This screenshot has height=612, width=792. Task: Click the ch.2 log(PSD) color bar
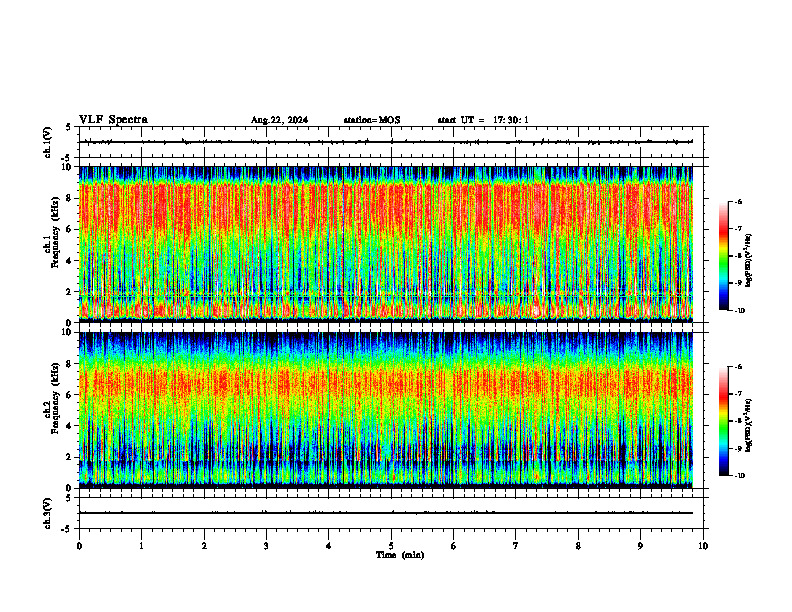[723, 421]
